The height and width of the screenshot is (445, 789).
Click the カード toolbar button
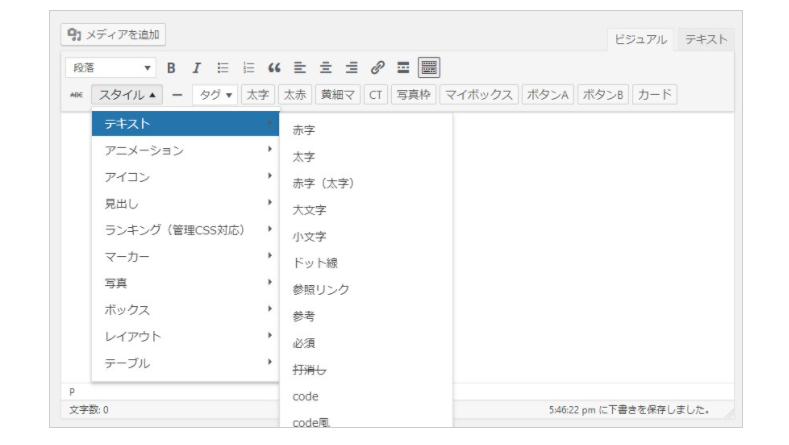[x=654, y=95]
